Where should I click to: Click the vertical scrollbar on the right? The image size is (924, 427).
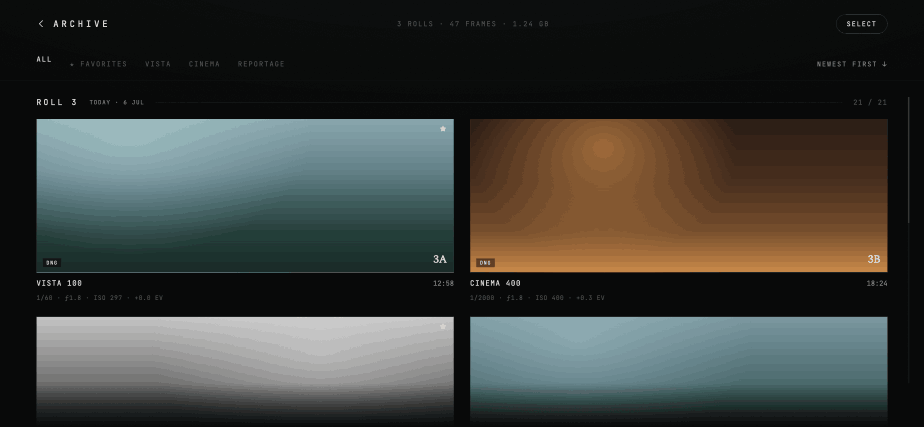[x=909, y=160]
